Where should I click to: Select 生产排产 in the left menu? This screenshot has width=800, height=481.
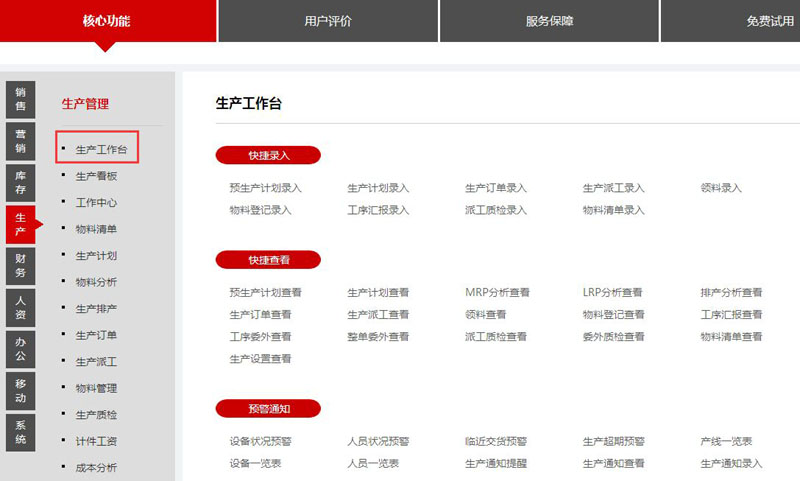coord(97,309)
